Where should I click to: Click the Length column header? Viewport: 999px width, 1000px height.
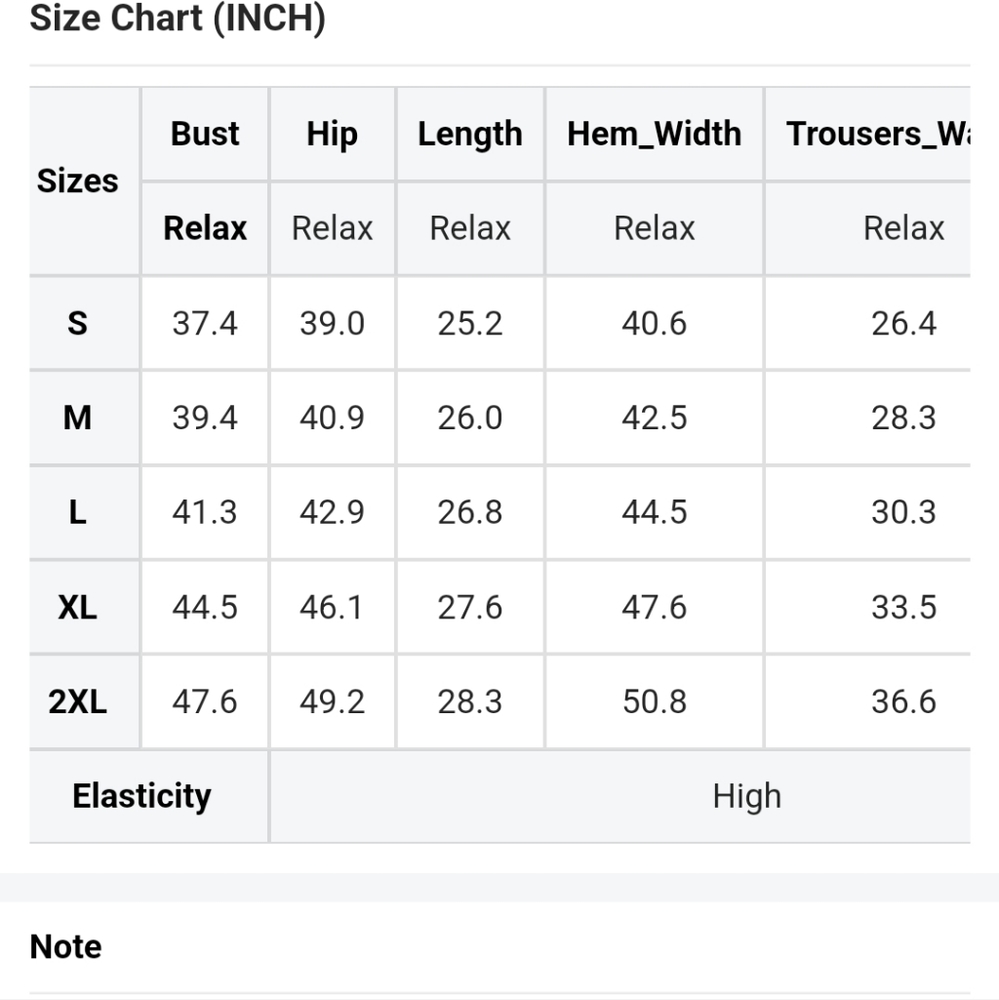click(470, 134)
